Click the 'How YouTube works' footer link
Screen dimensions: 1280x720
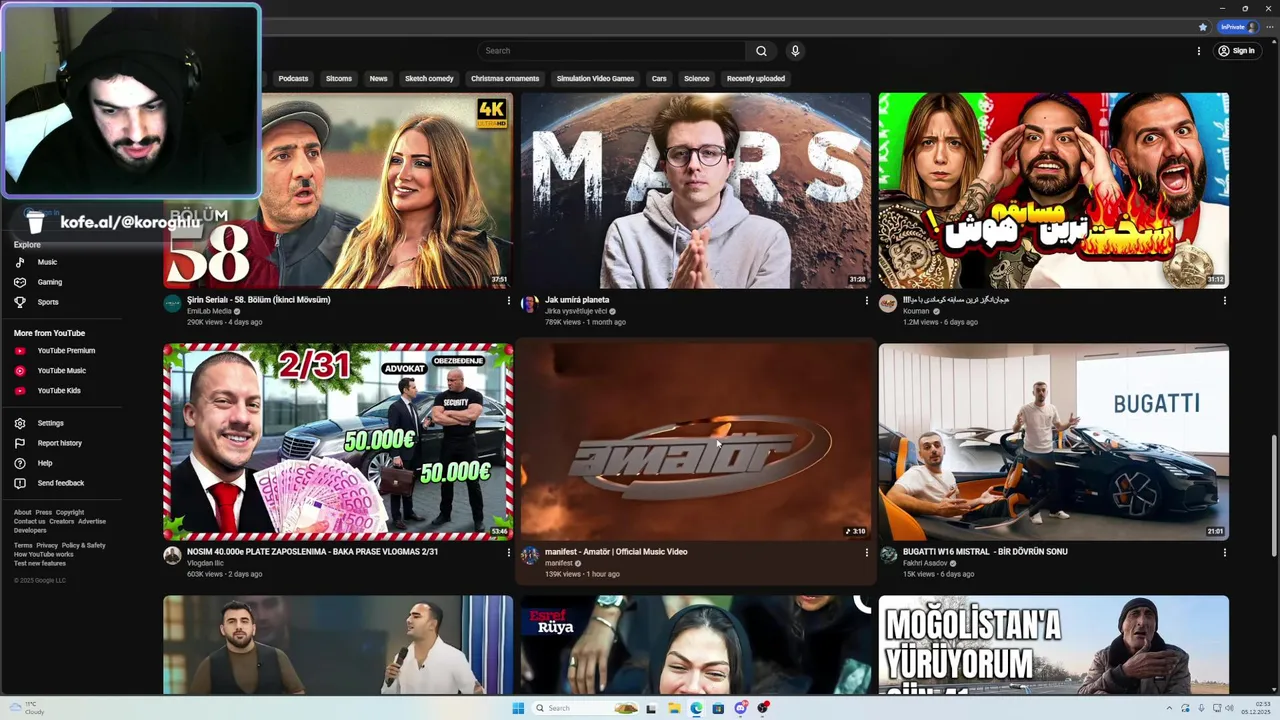click(43, 554)
